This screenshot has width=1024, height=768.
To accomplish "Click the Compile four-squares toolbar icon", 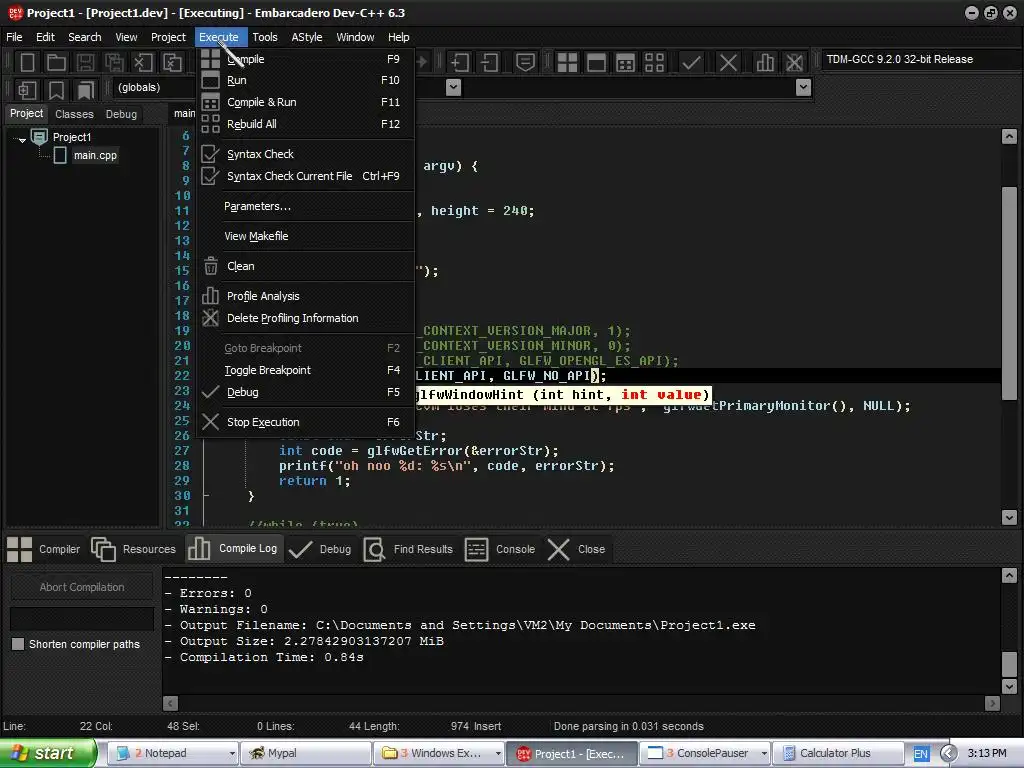I will (567, 63).
